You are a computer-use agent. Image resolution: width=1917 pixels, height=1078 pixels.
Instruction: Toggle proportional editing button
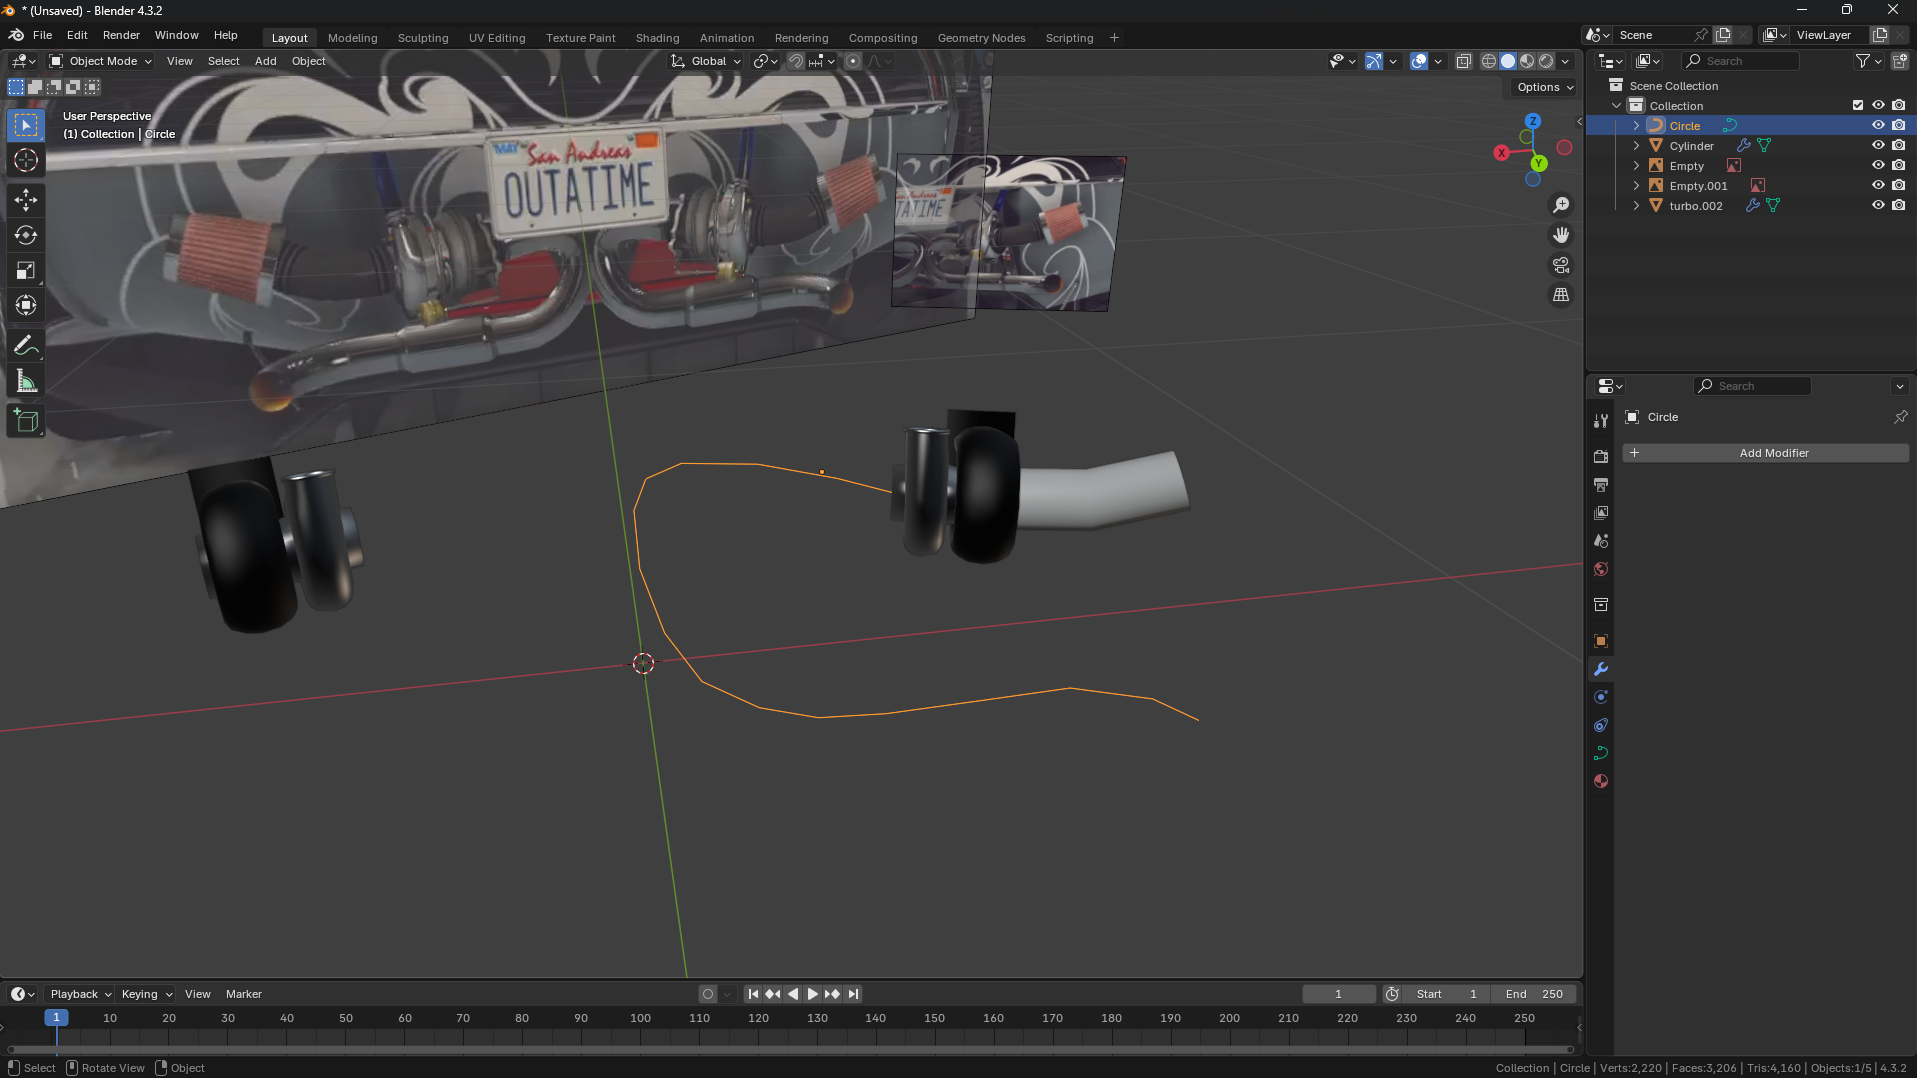pos(853,61)
